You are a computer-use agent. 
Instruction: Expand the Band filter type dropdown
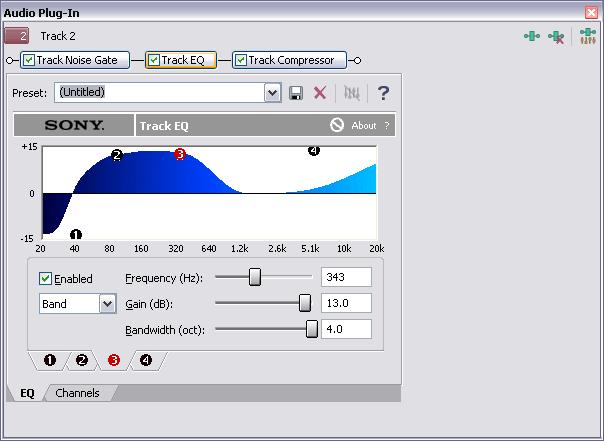(107, 304)
